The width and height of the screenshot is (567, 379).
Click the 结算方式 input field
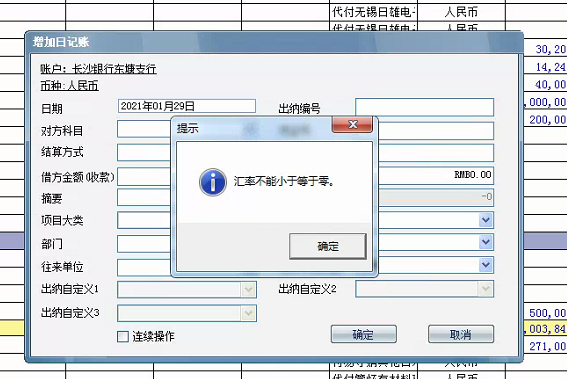coord(144,152)
